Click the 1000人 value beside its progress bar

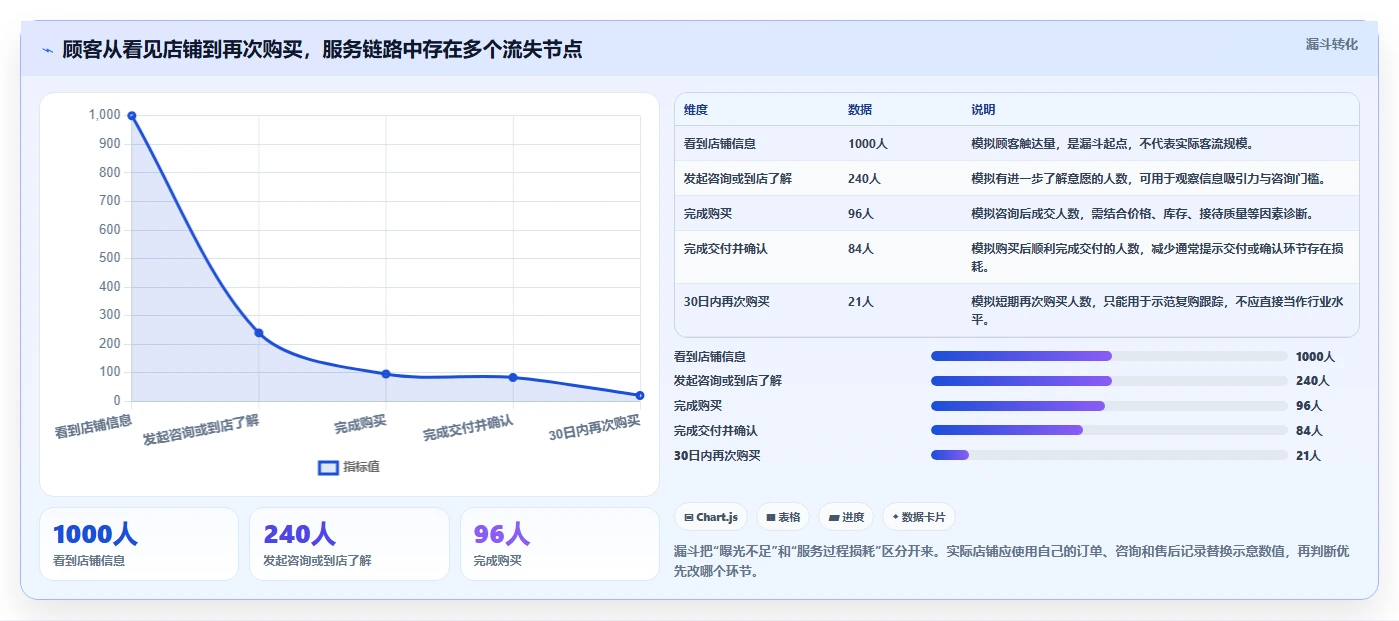(1315, 356)
